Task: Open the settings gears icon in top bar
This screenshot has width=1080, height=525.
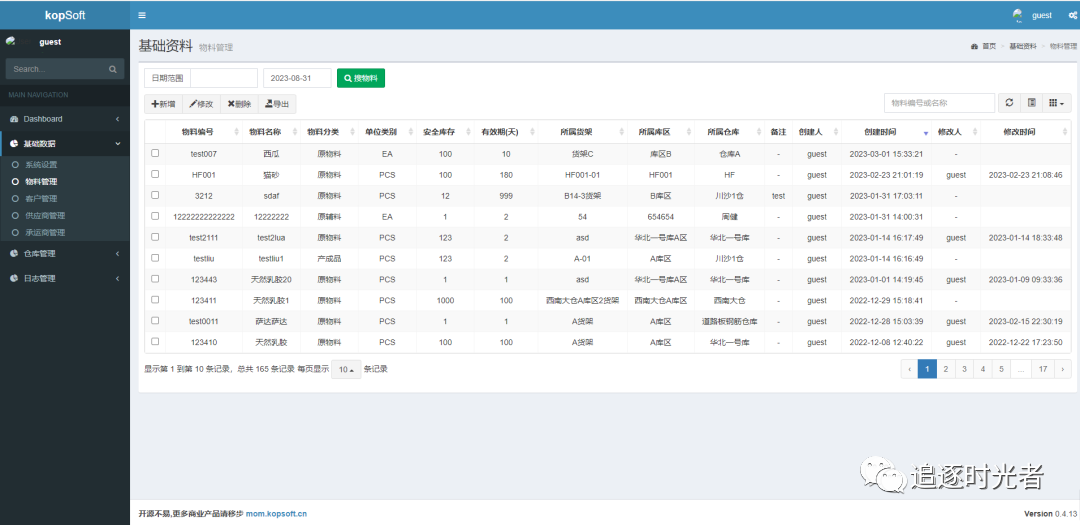Action: pyautogui.click(x=1072, y=15)
